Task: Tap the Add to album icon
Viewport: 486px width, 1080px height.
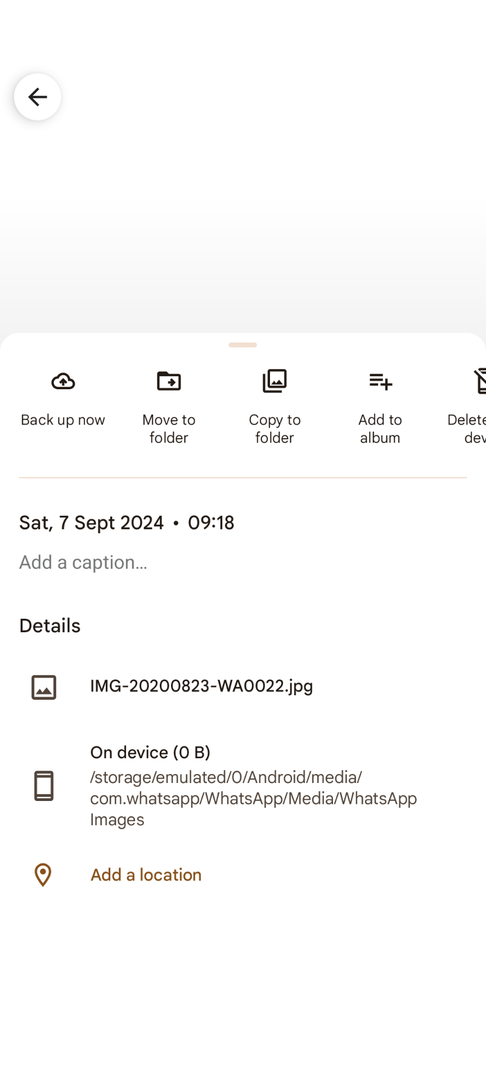Action: point(380,381)
